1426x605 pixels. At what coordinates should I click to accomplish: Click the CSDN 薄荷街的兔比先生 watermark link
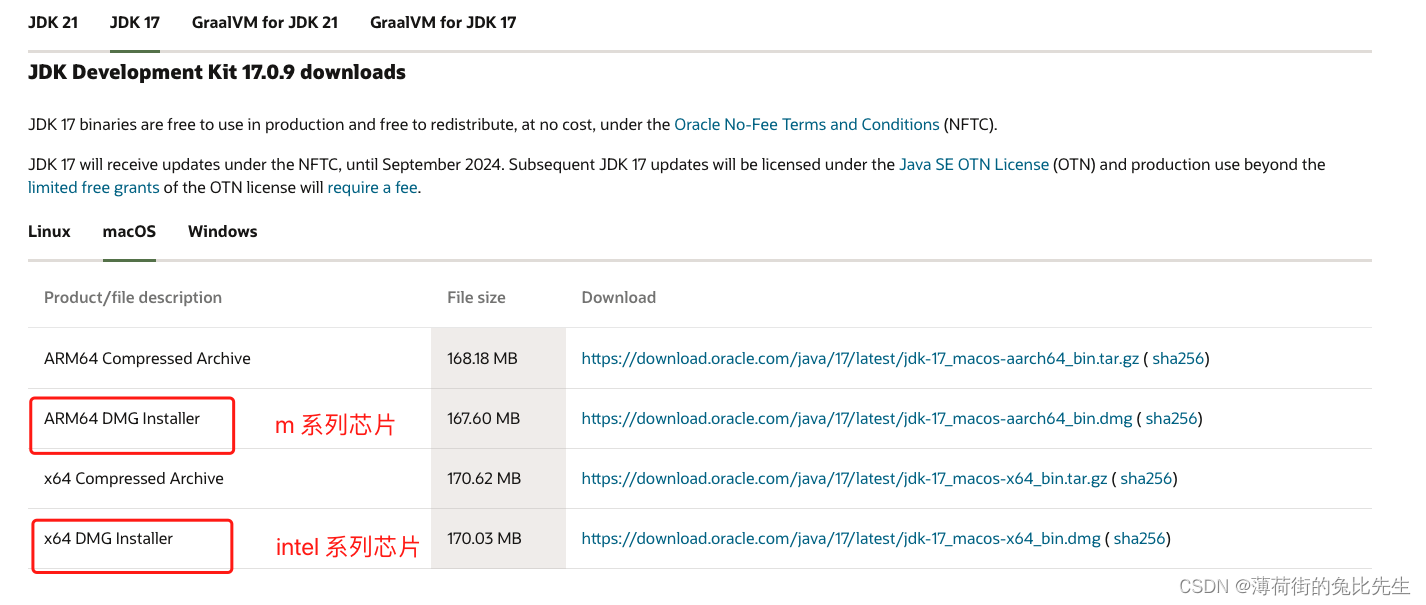(x=1293, y=587)
